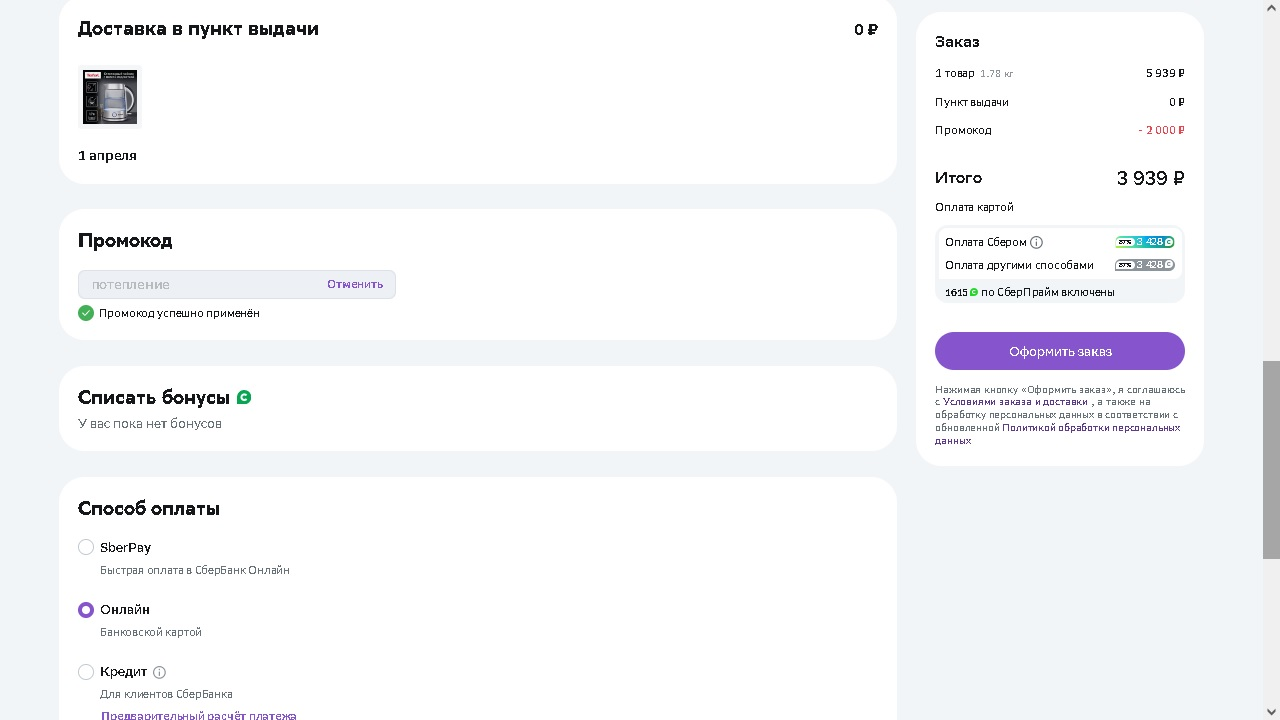1280x720 pixels.
Task: Click the green promo code success checkmark
Action: tap(86, 313)
